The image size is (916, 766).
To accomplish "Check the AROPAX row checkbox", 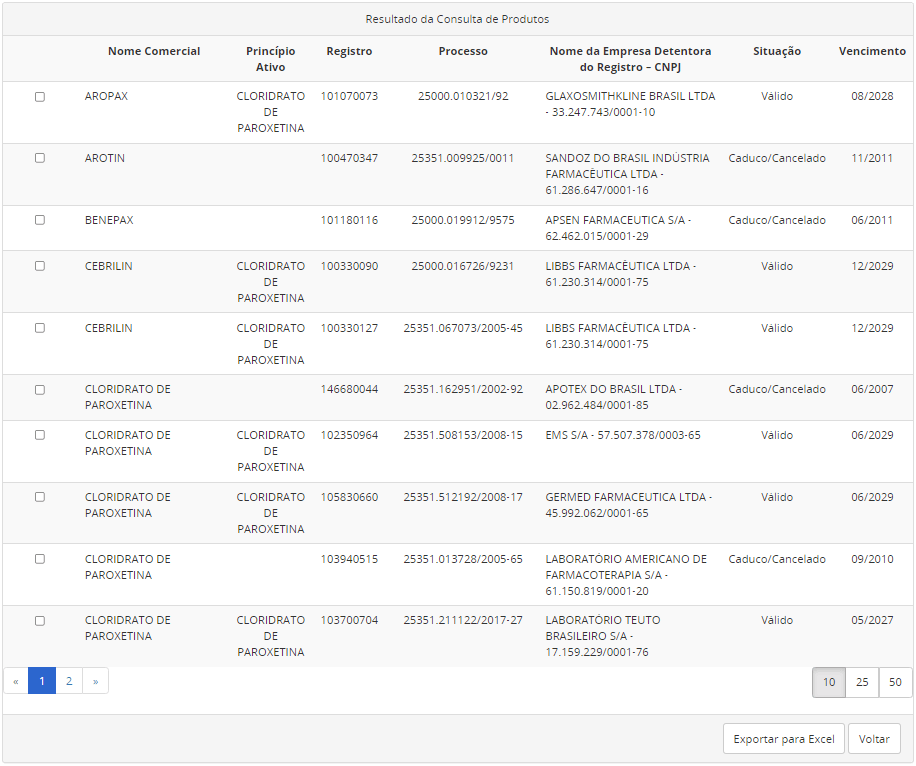I will pyautogui.click(x=40, y=97).
